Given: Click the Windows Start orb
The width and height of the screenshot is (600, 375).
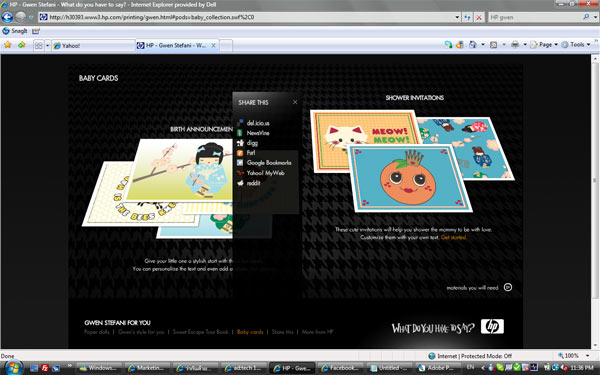Looking at the screenshot, I should pos(13,368).
